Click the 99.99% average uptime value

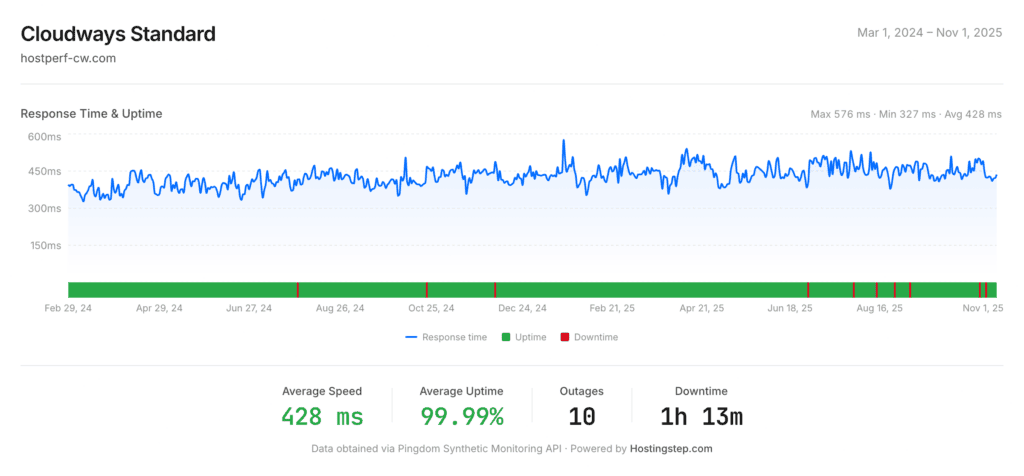[x=462, y=417]
